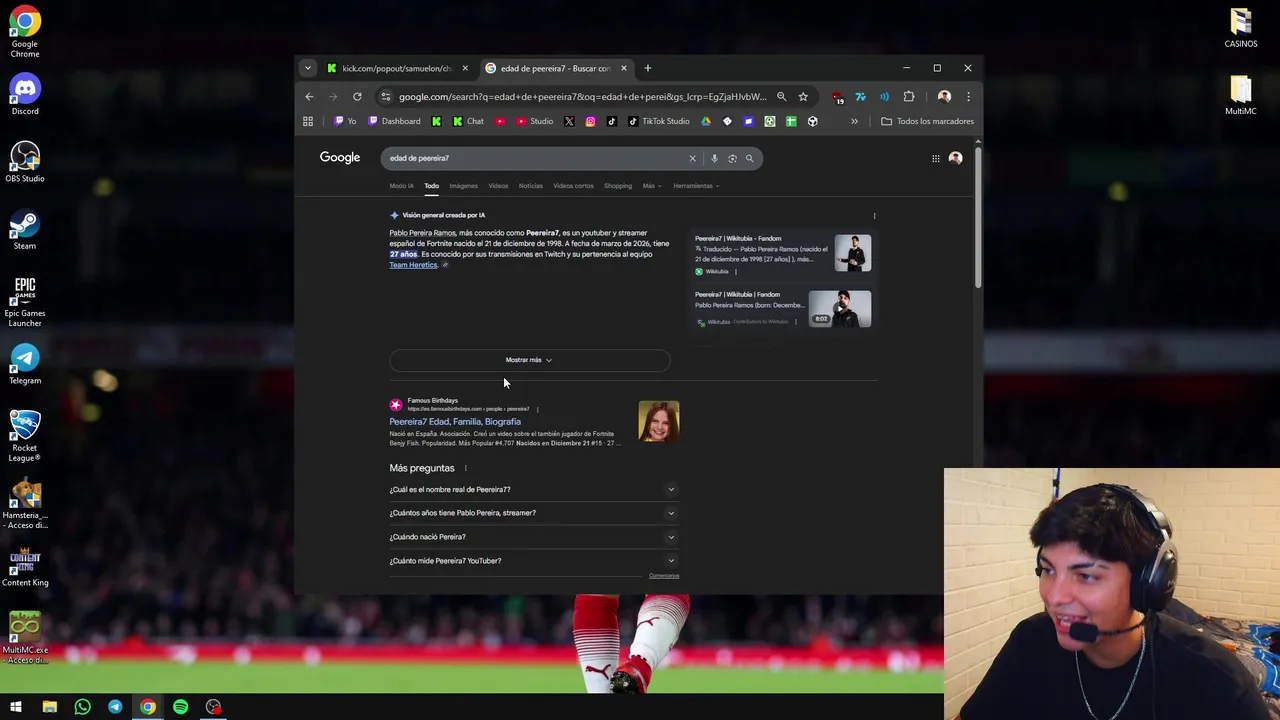Screen dimensions: 1280x720
Task: Open the X bookmark icon
Action: coord(569,121)
